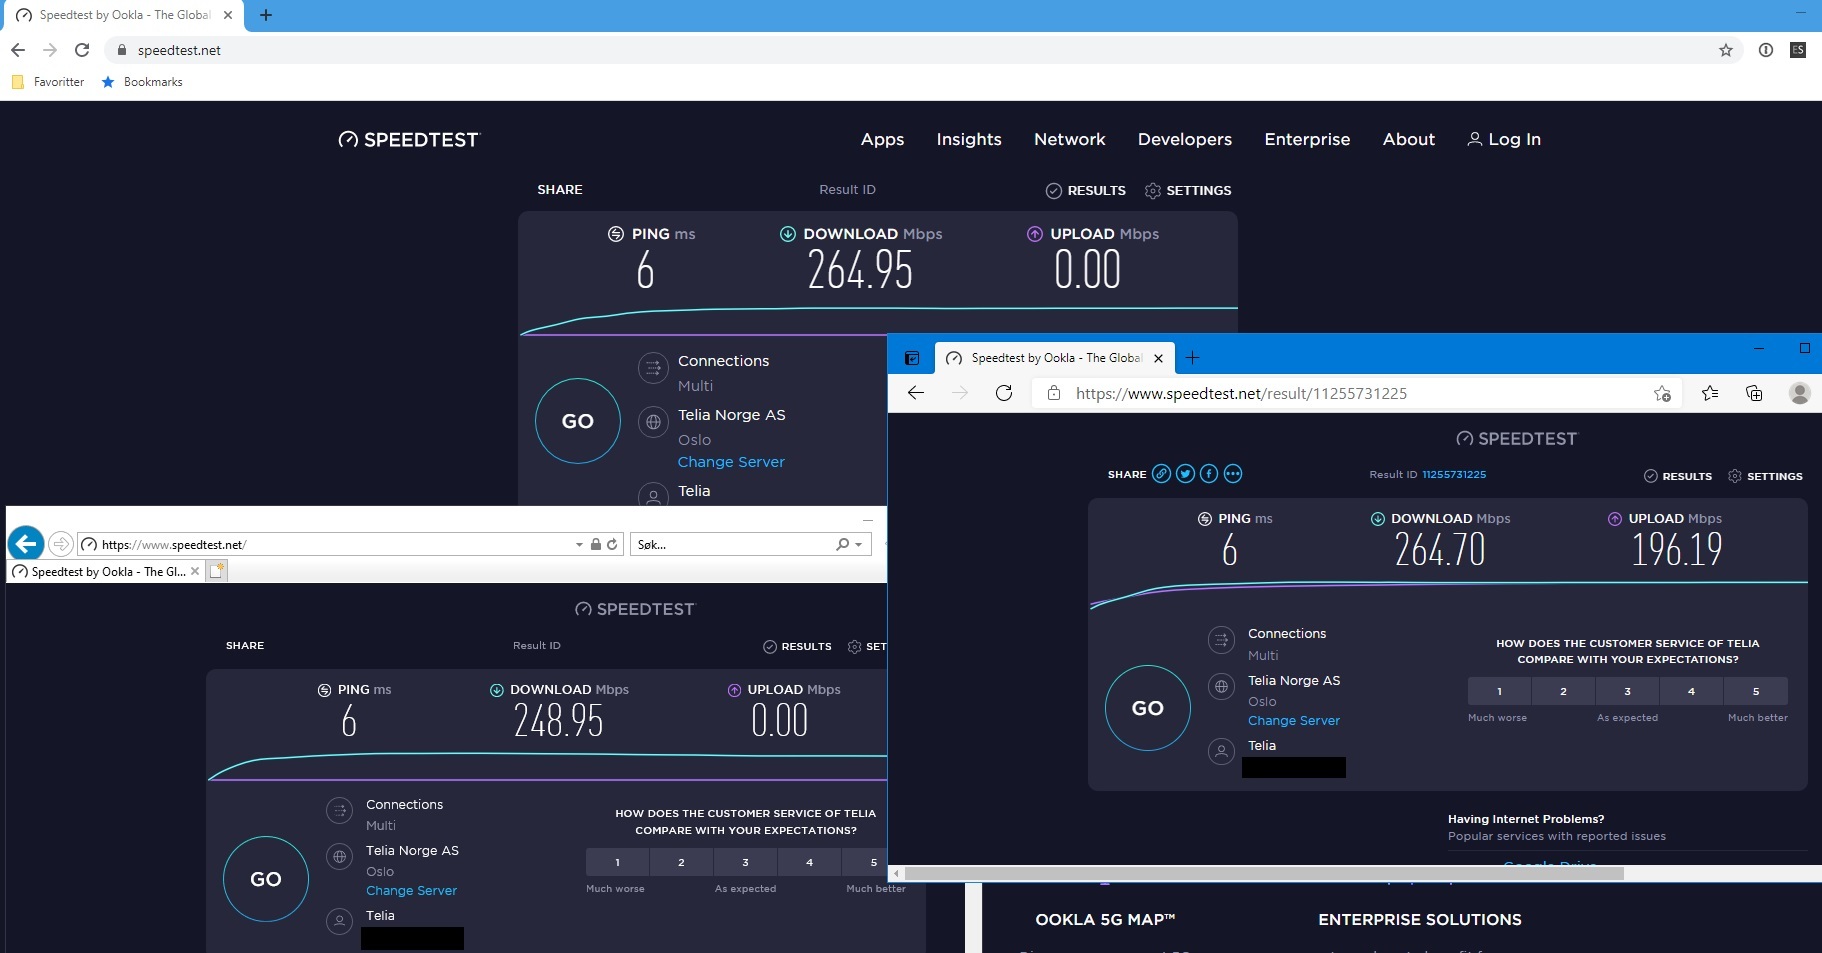
Task: Reload the page in Chrome
Action: tap(82, 50)
